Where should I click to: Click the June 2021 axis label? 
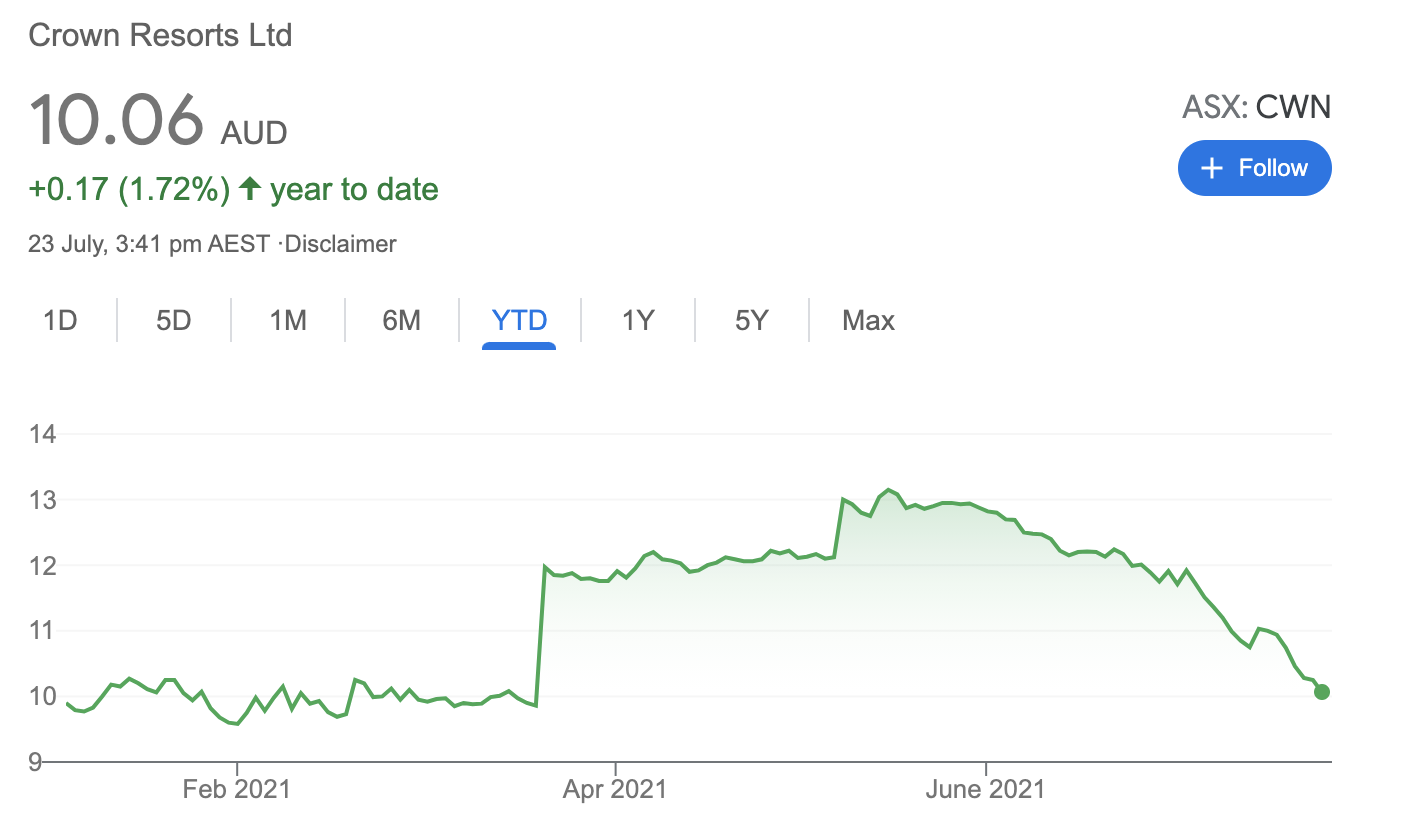[985, 789]
